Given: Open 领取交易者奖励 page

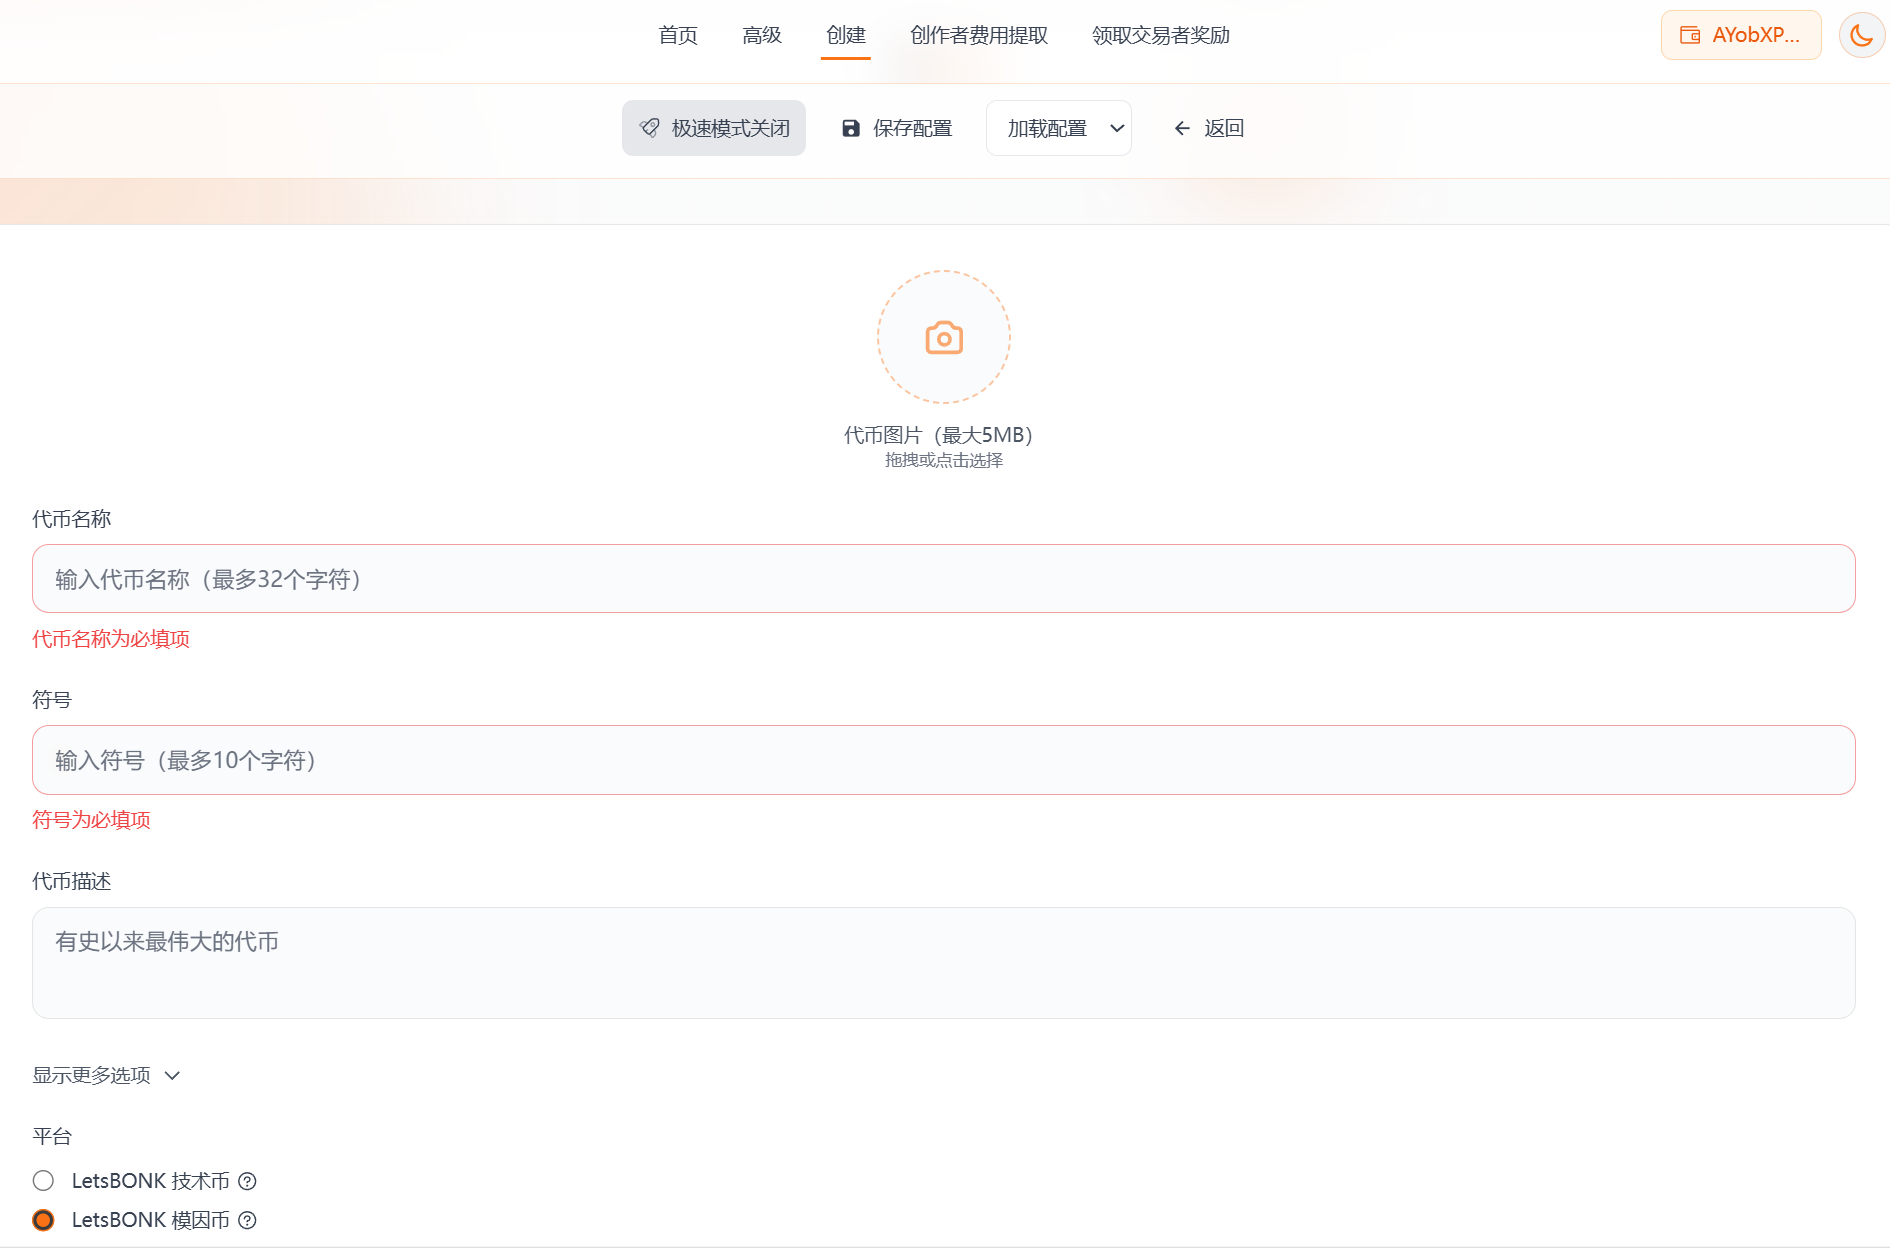Looking at the screenshot, I should point(1160,35).
